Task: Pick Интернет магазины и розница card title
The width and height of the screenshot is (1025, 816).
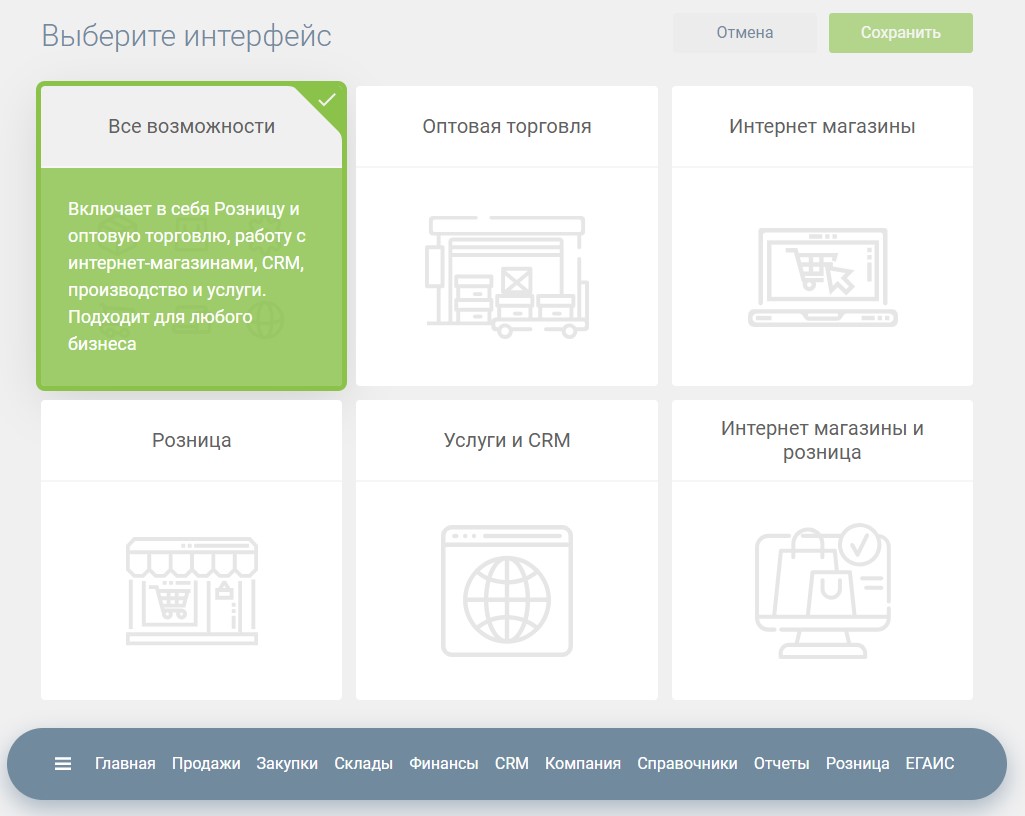Action: point(822,440)
